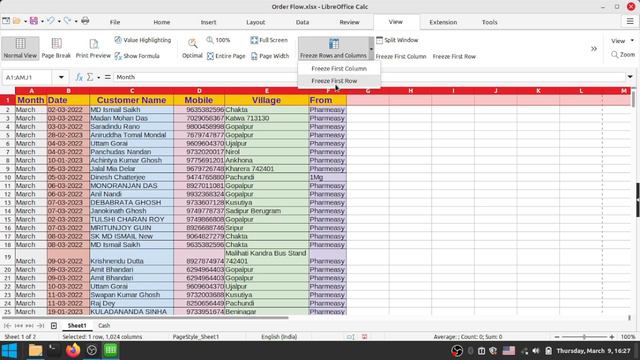The height and width of the screenshot is (360, 640).
Task: Open the file manager from taskbar
Action: coord(36,350)
